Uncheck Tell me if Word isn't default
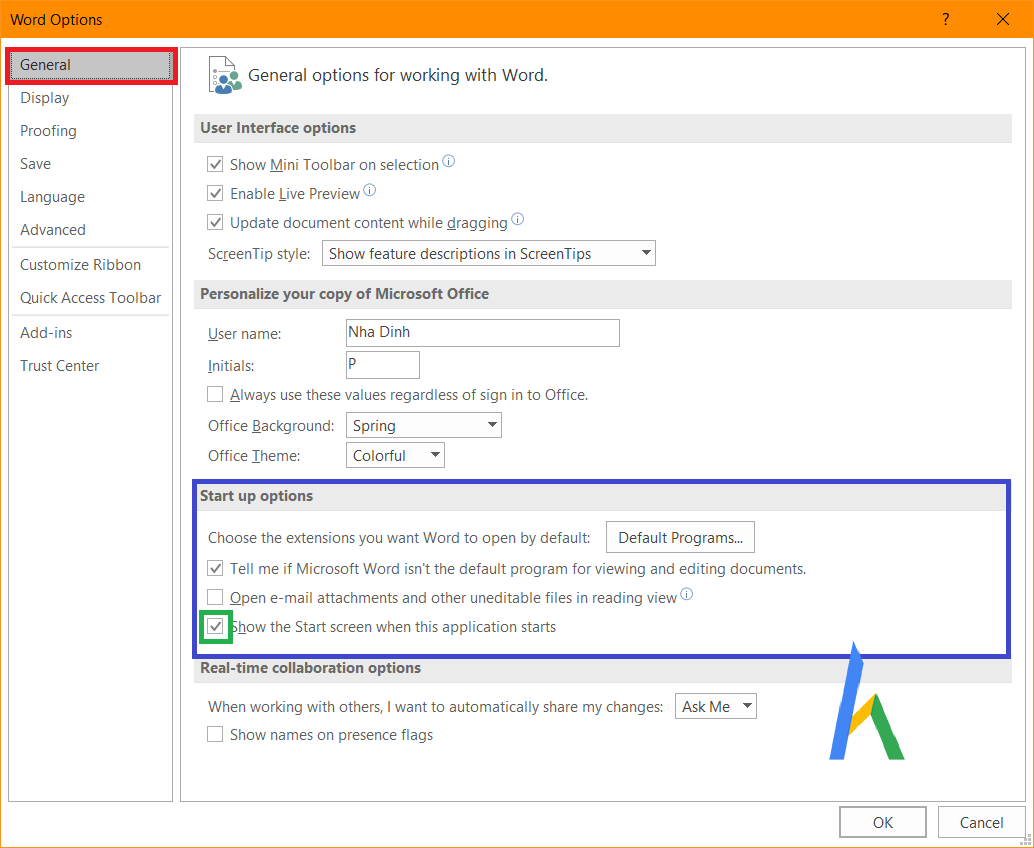Screen dimensions: 1034x848 click(215, 568)
